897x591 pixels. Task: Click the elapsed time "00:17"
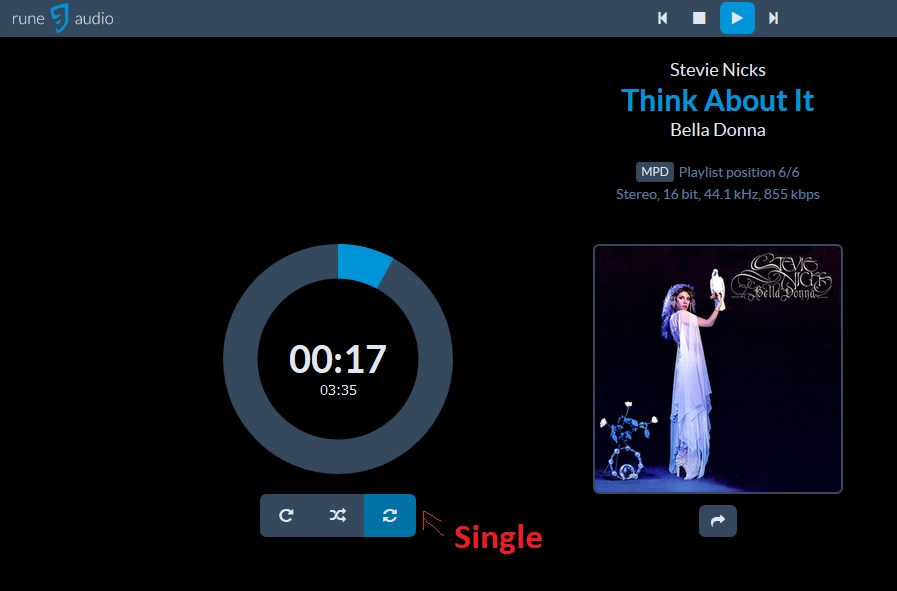338,359
